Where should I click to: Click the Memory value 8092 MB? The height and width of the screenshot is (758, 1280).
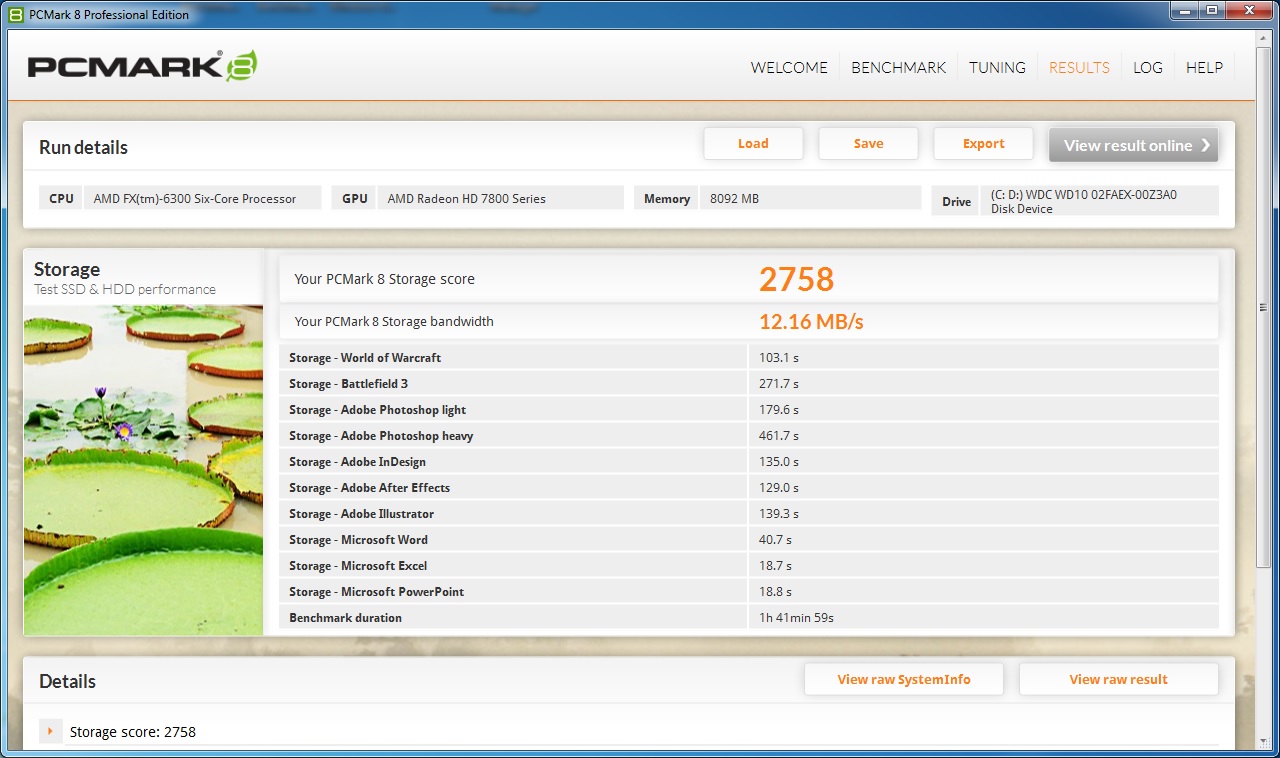click(810, 198)
